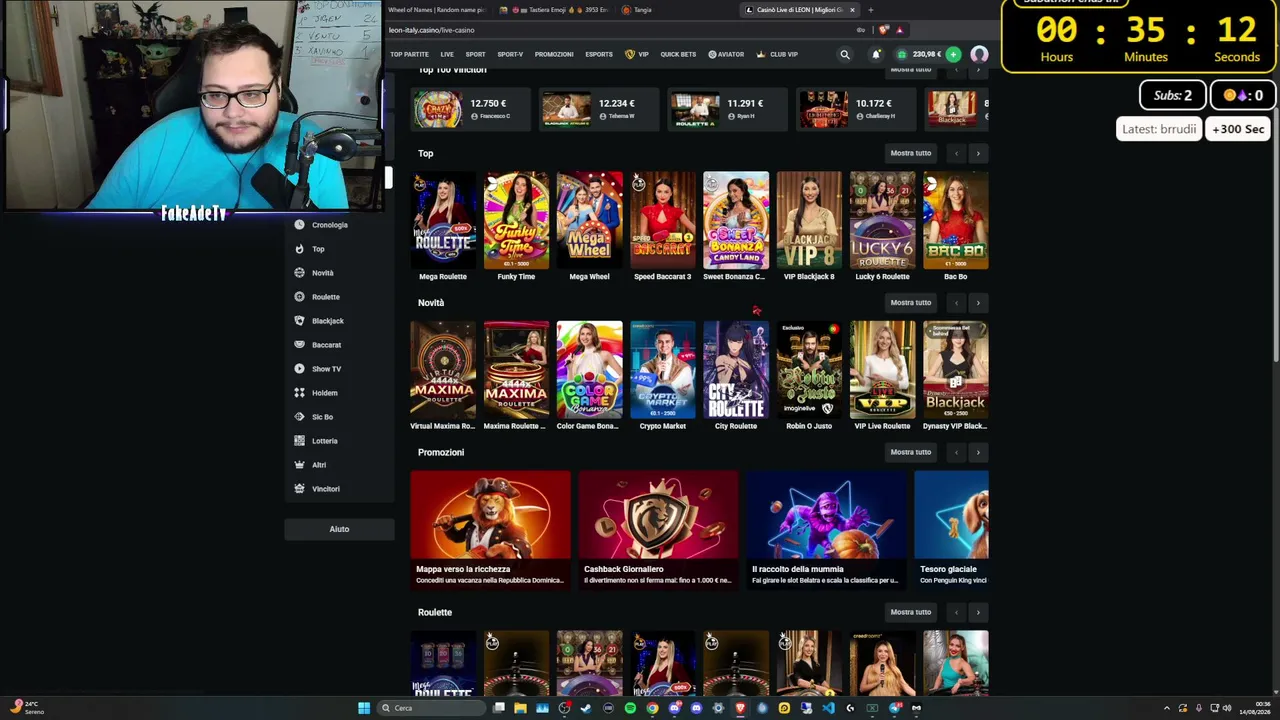This screenshot has height=720, width=1280.
Task: Open the site search magnifier icon
Action: (845, 54)
